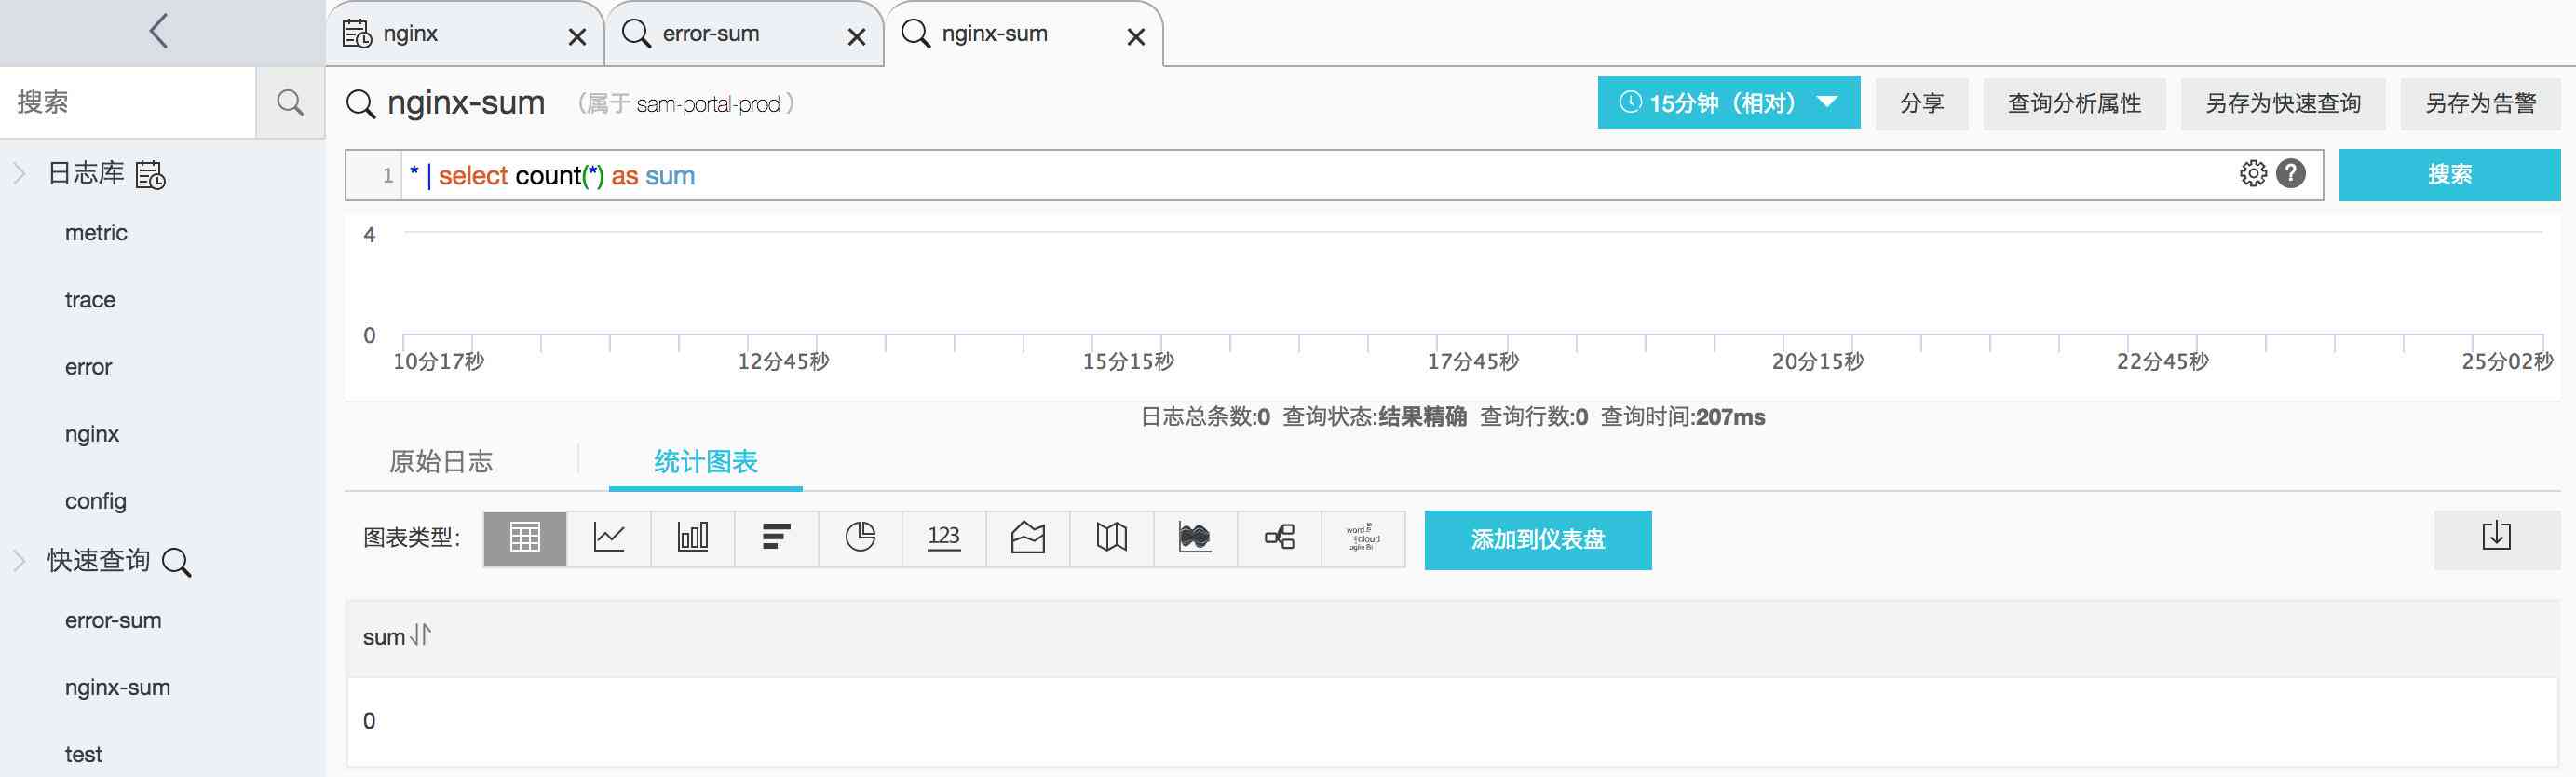The height and width of the screenshot is (777, 2576).
Task: Close the error-sum tab
Action: [857, 37]
